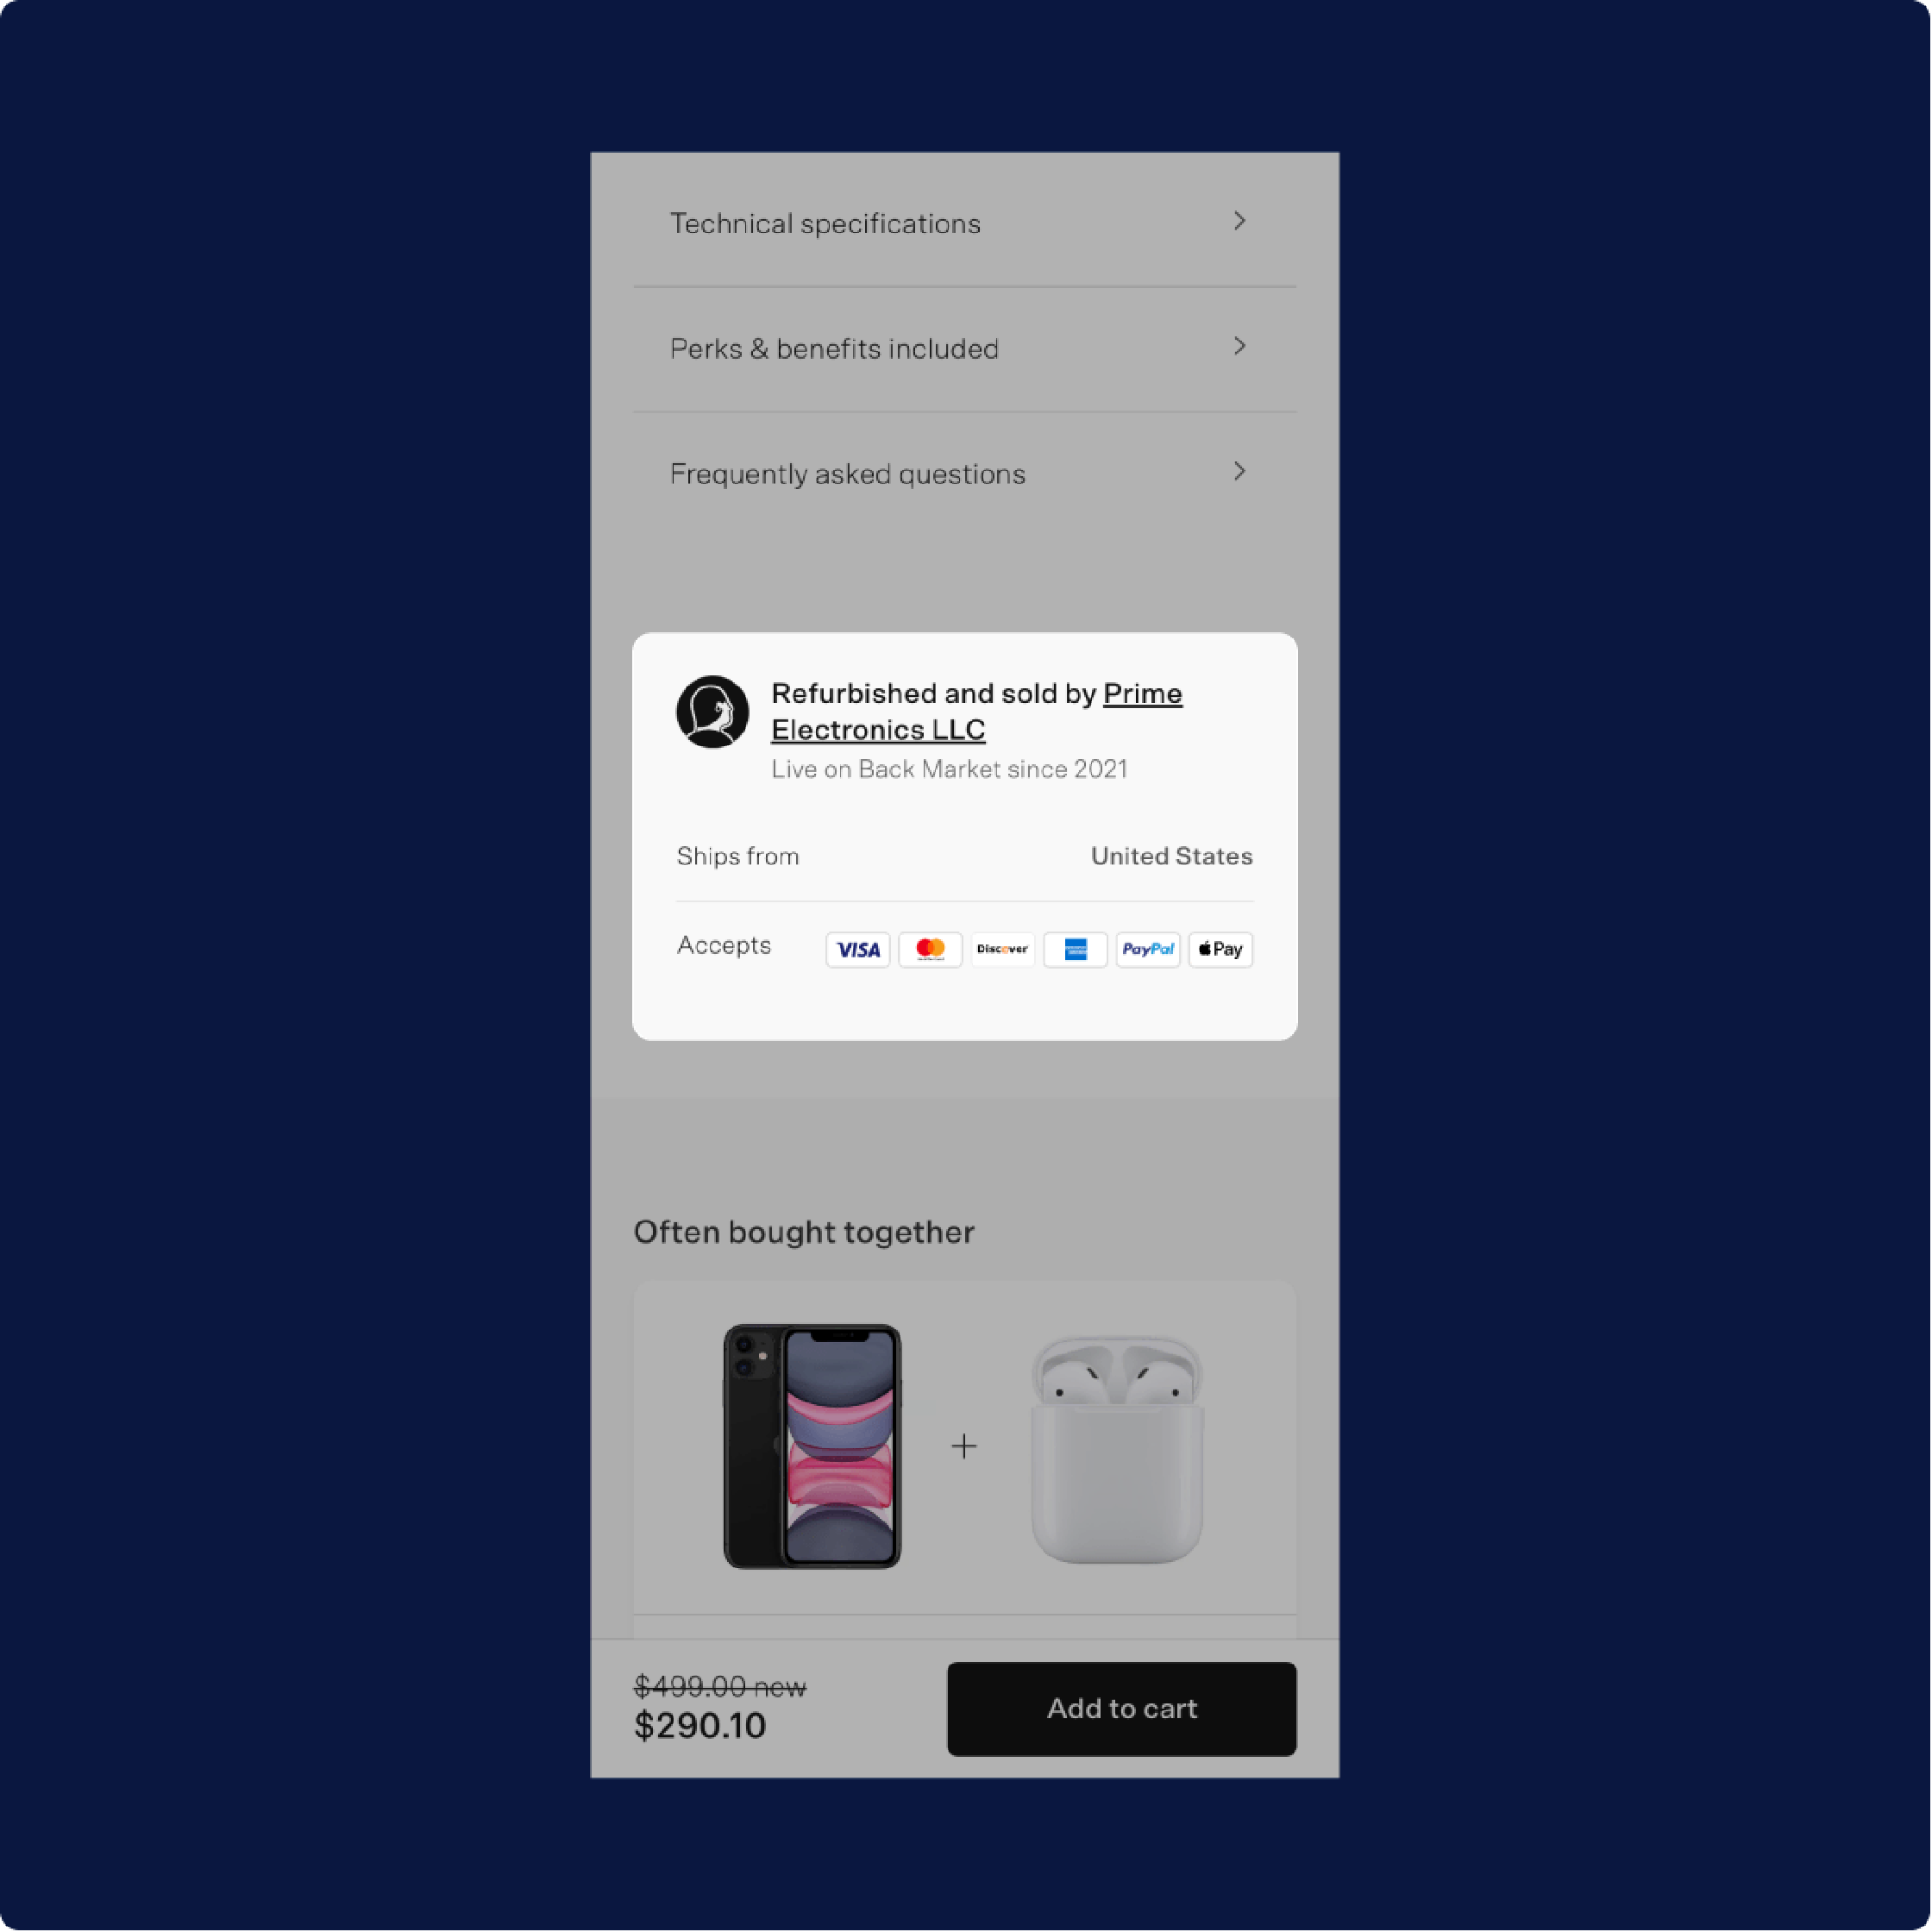Click the Ships from United States label

click(x=964, y=856)
